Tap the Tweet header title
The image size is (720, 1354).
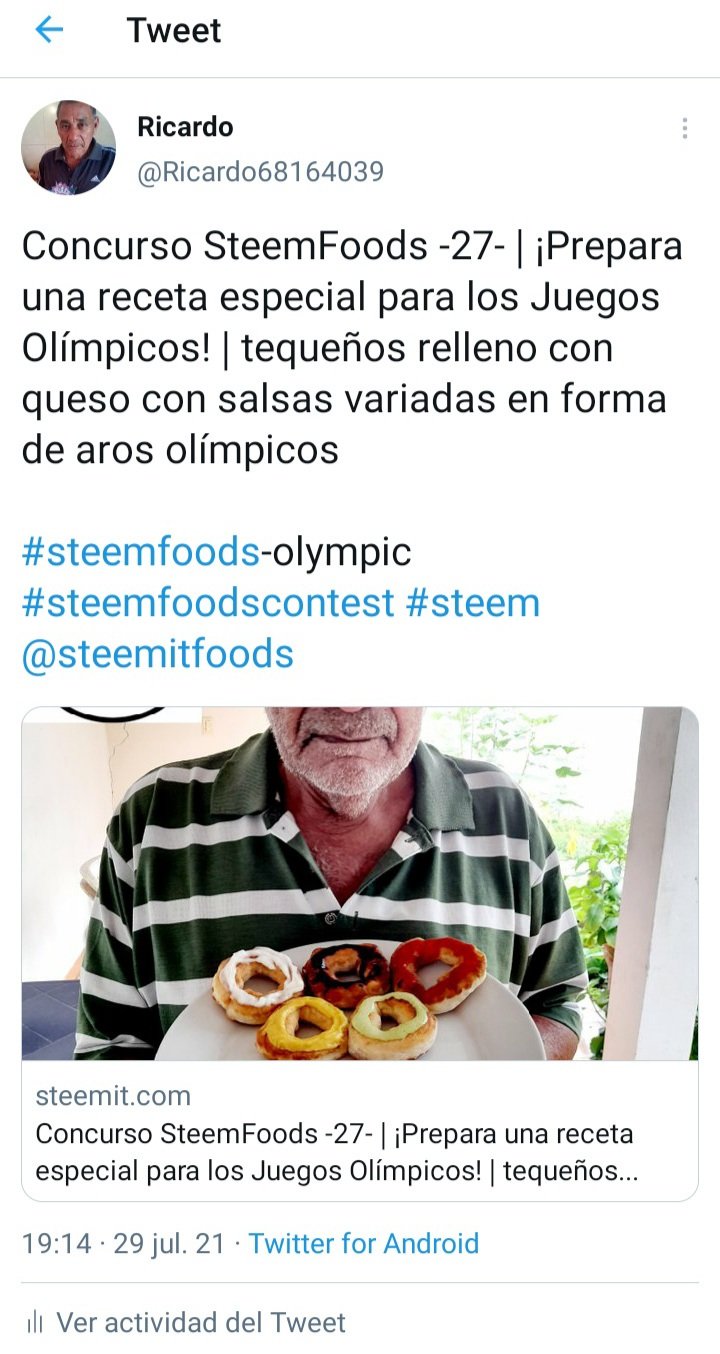click(x=174, y=31)
